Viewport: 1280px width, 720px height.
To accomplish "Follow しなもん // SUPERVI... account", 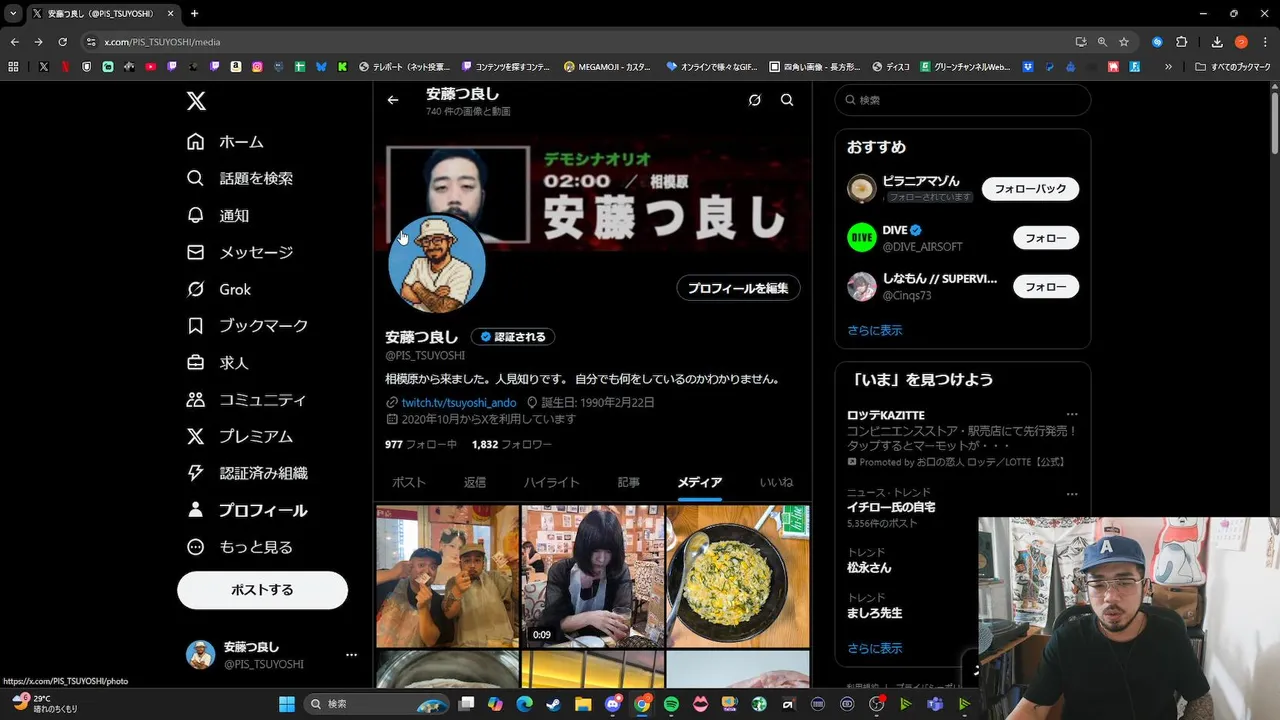I will coord(1046,287).
